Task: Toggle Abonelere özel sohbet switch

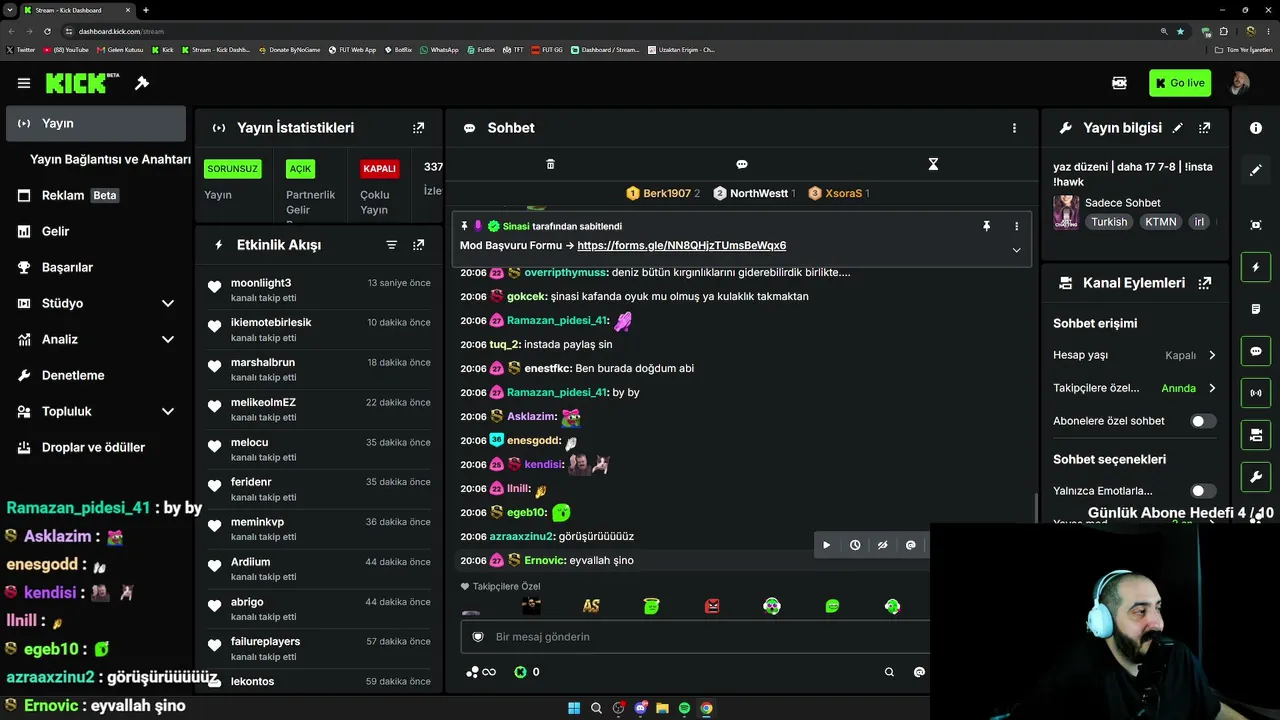Action: 1204,421
